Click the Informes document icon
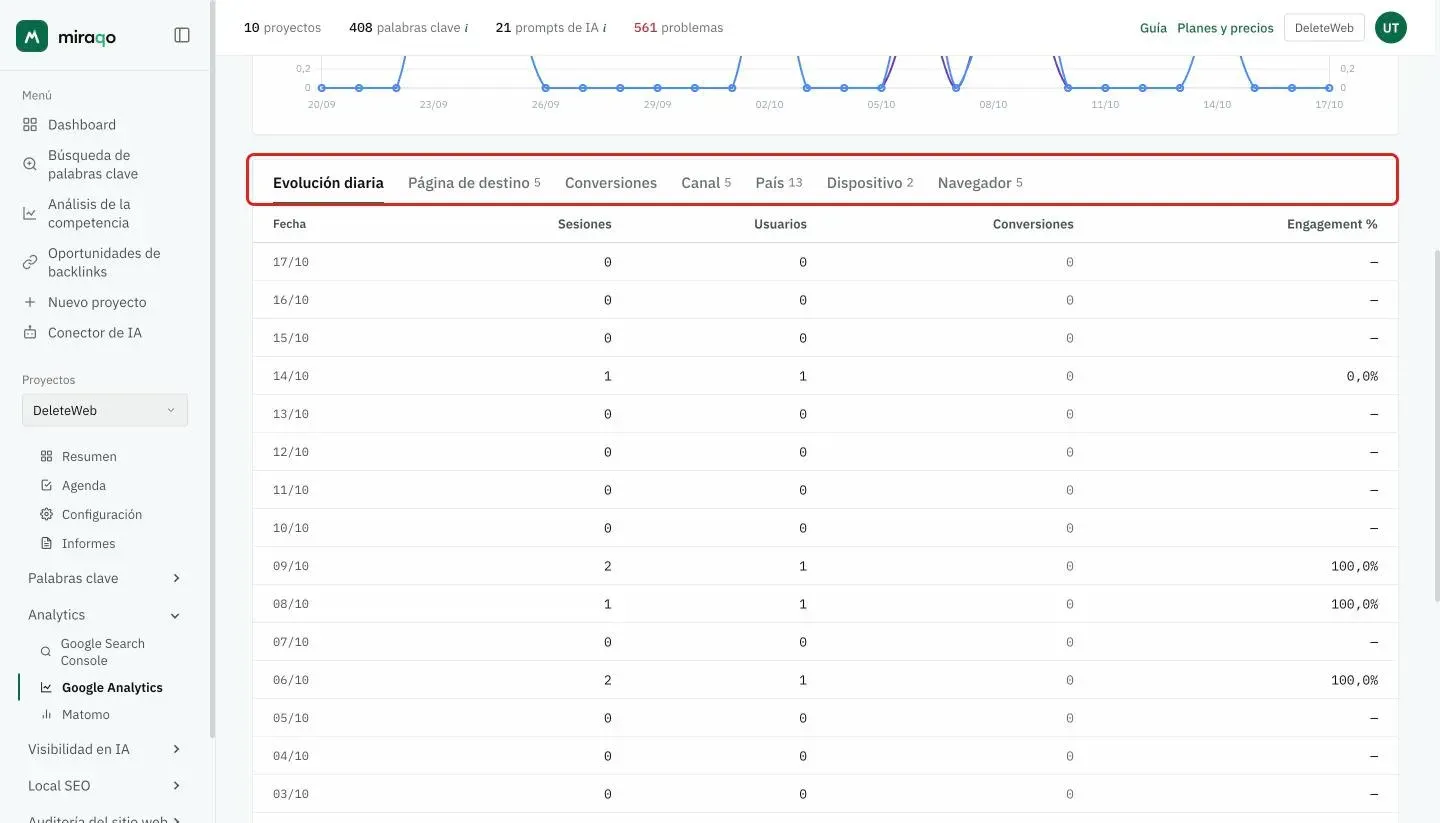 click(x=46, y=543)
